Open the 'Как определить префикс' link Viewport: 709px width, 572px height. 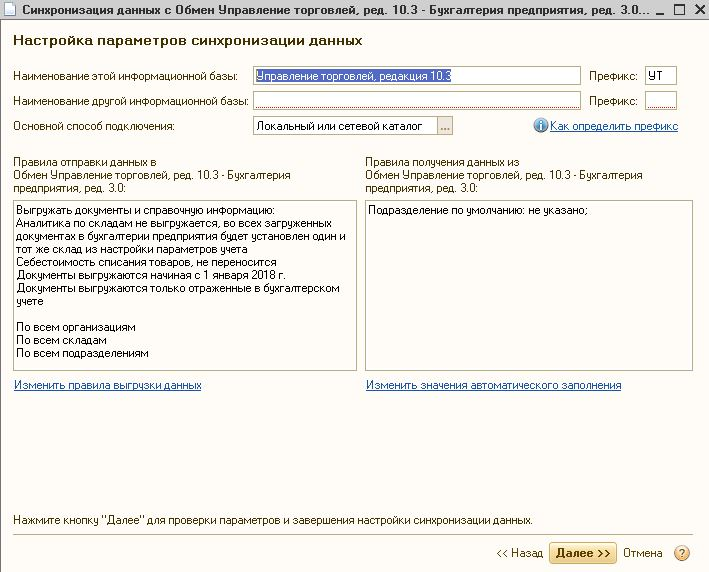(613, 126)
